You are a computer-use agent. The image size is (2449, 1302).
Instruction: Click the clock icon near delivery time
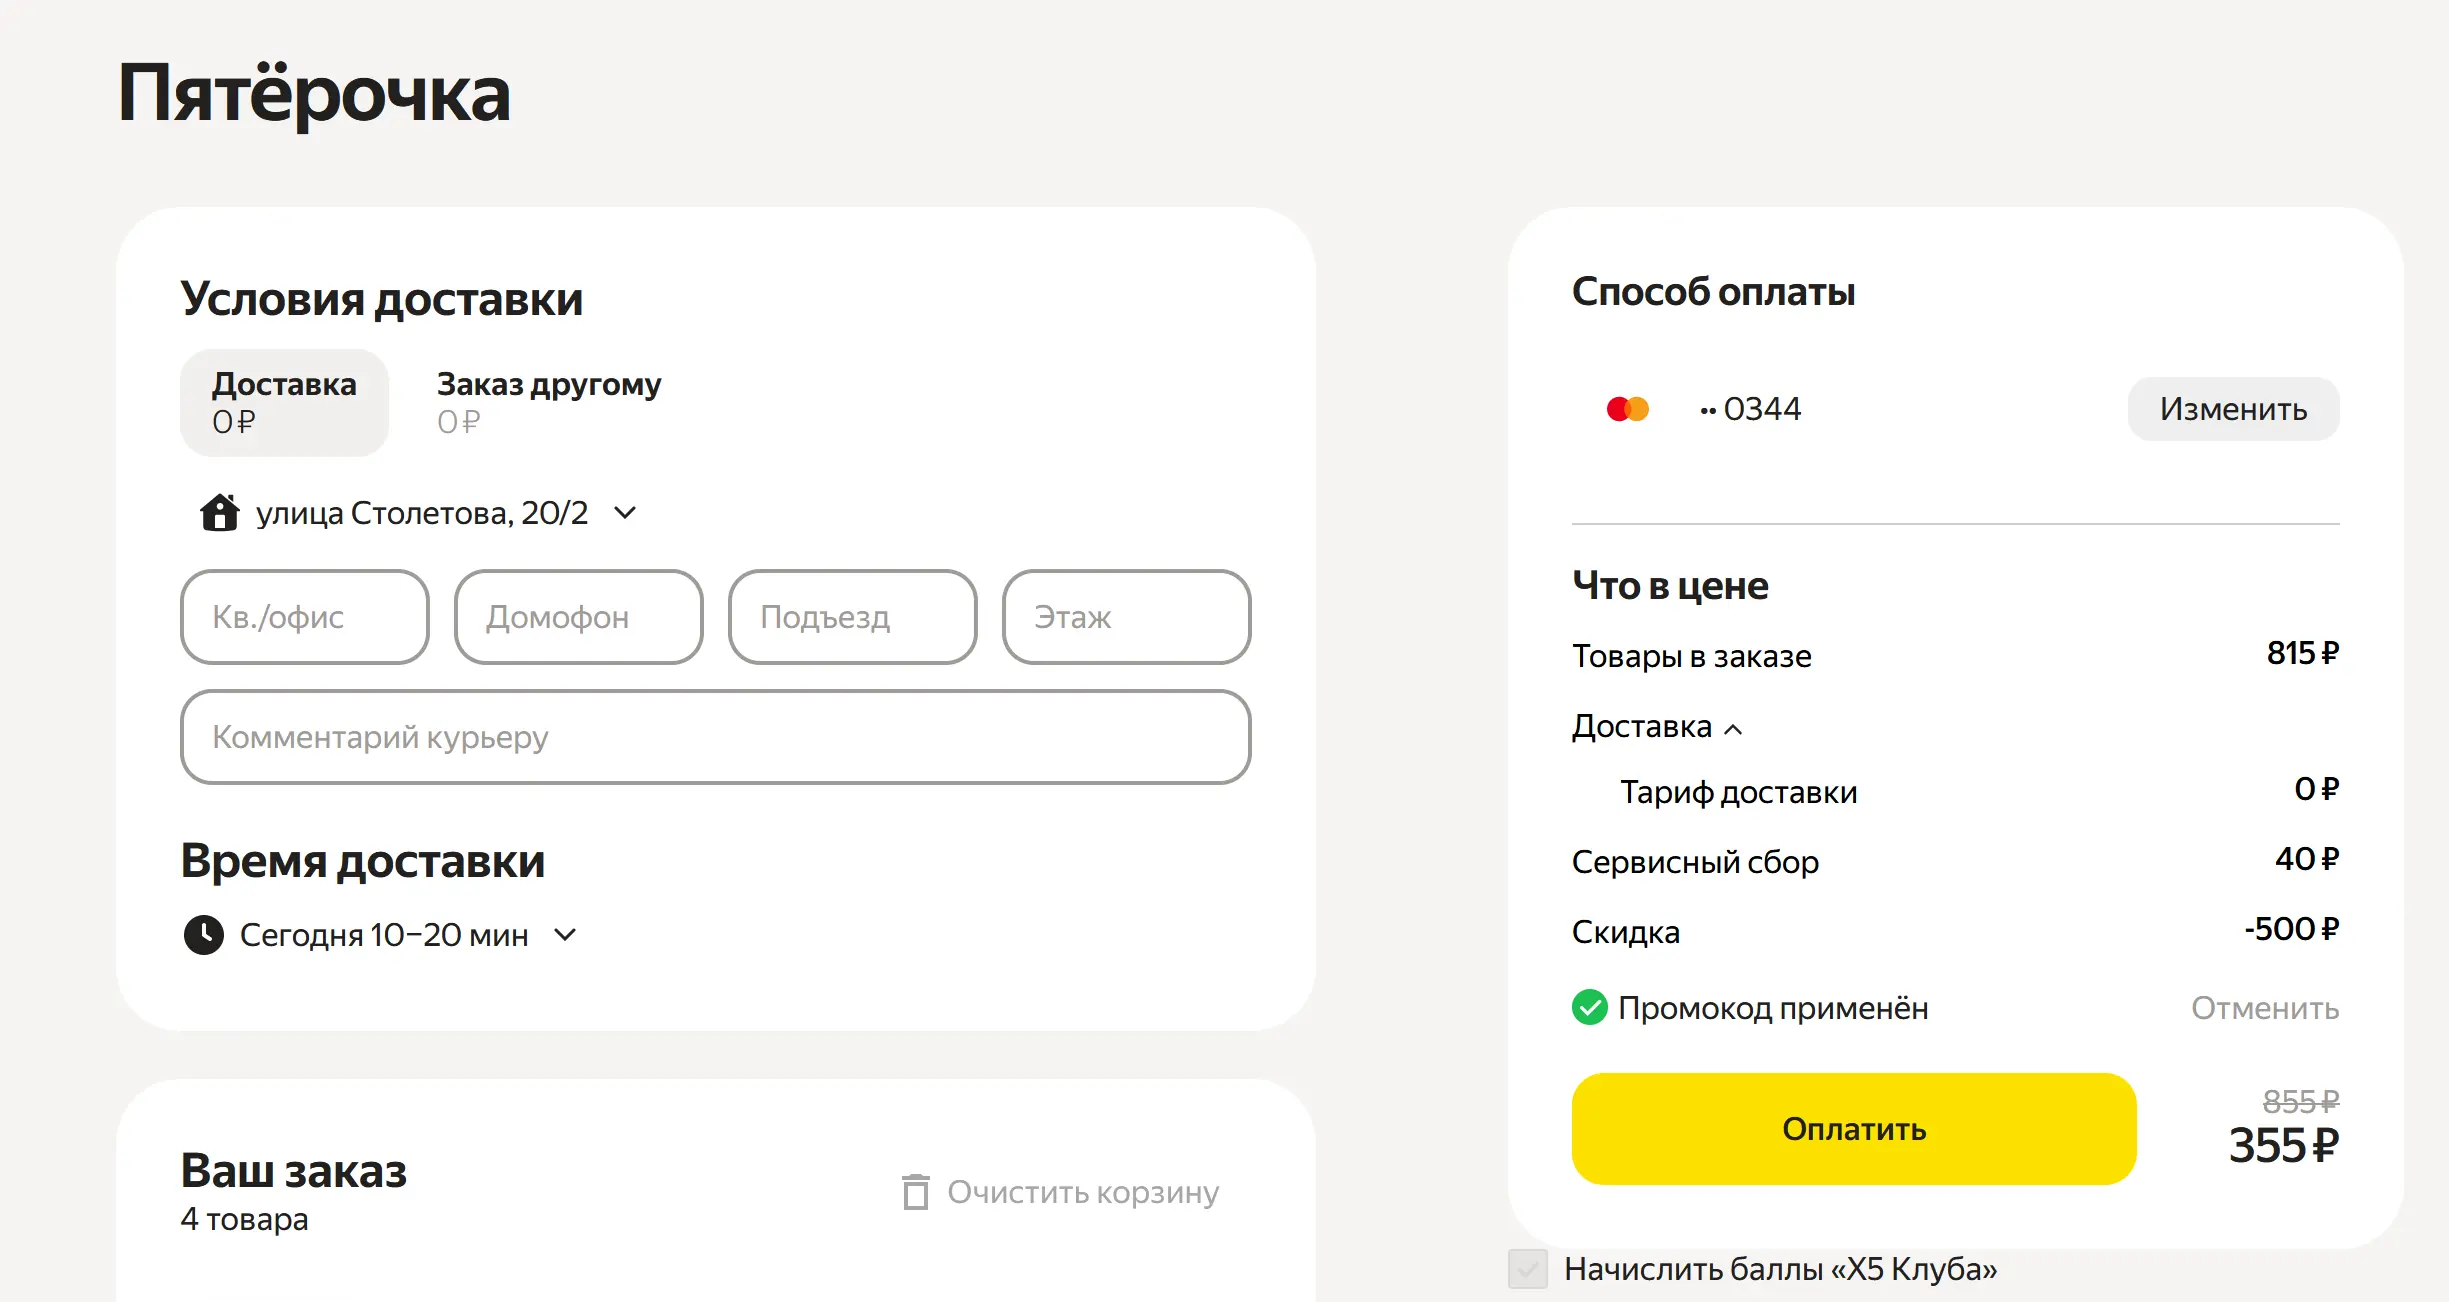pyautogui.click(x=204, y=935)
